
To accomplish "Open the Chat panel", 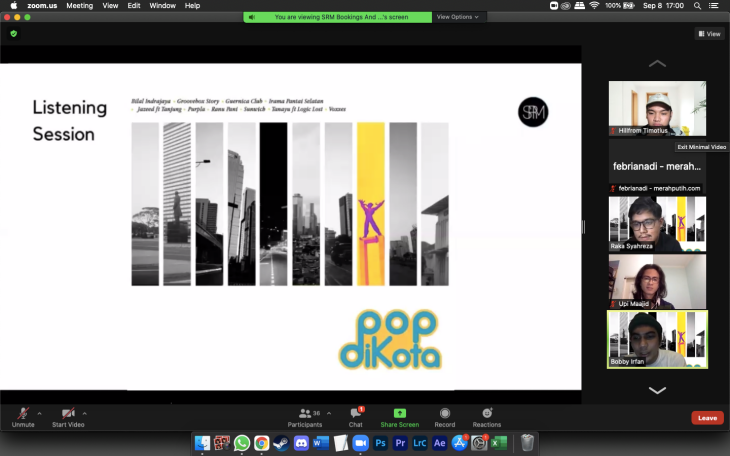I will coord(356,417).
